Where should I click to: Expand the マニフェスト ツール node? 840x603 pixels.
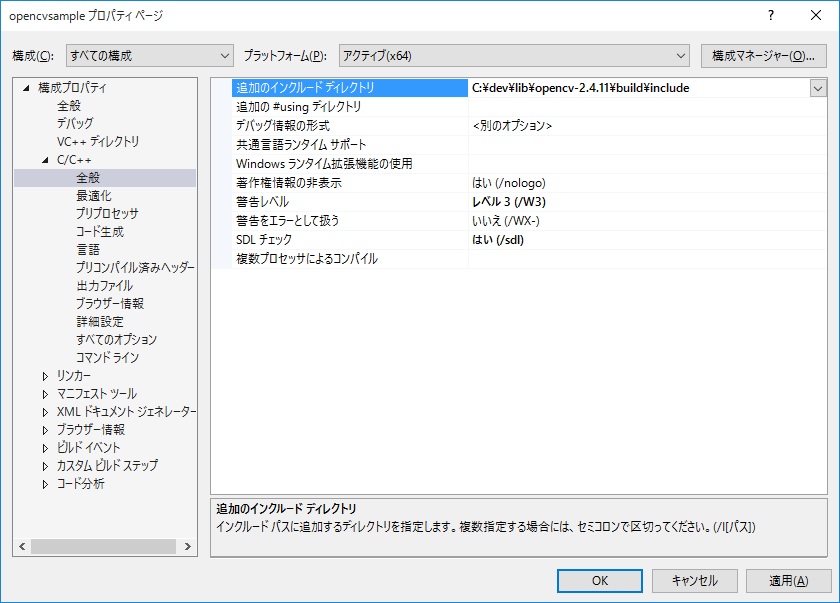tap(45, 394)
